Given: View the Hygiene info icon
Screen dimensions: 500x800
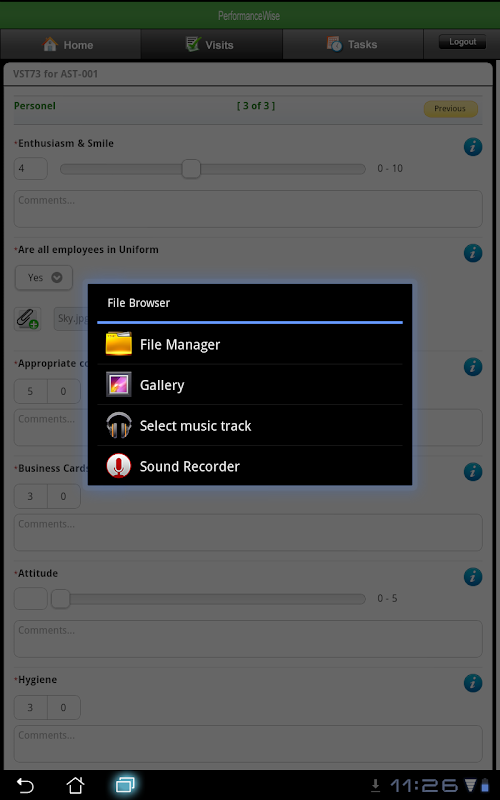Looking at the screenshot, I should [473, 683].
